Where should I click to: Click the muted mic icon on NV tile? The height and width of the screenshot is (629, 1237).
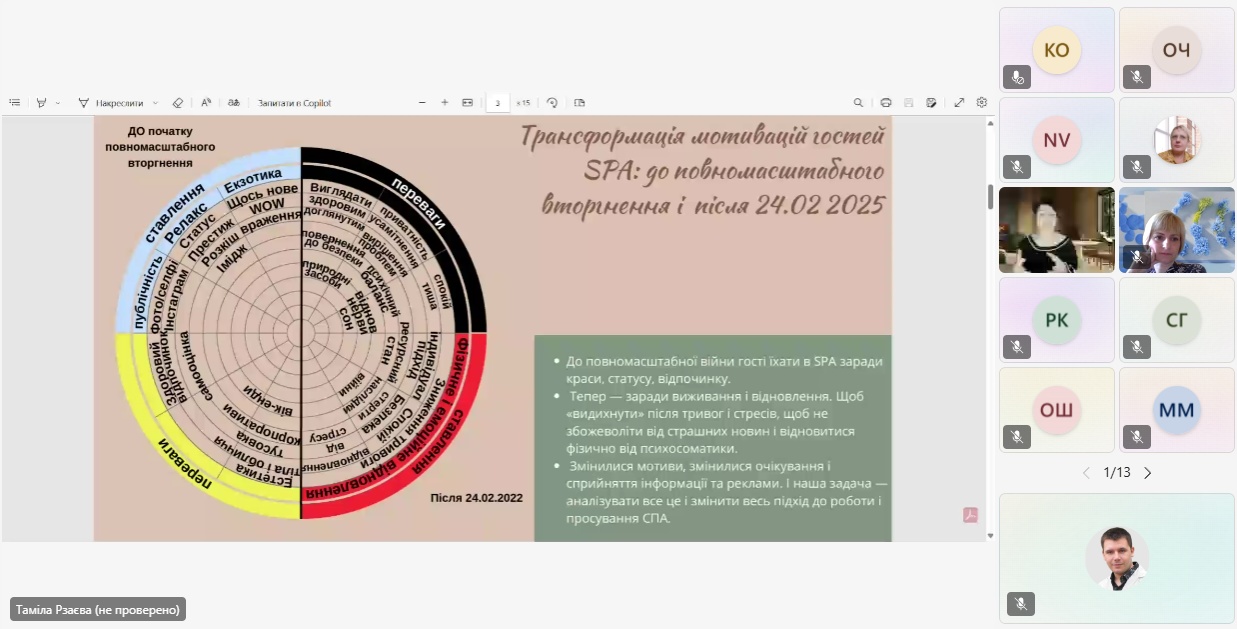coord(1017,167)
